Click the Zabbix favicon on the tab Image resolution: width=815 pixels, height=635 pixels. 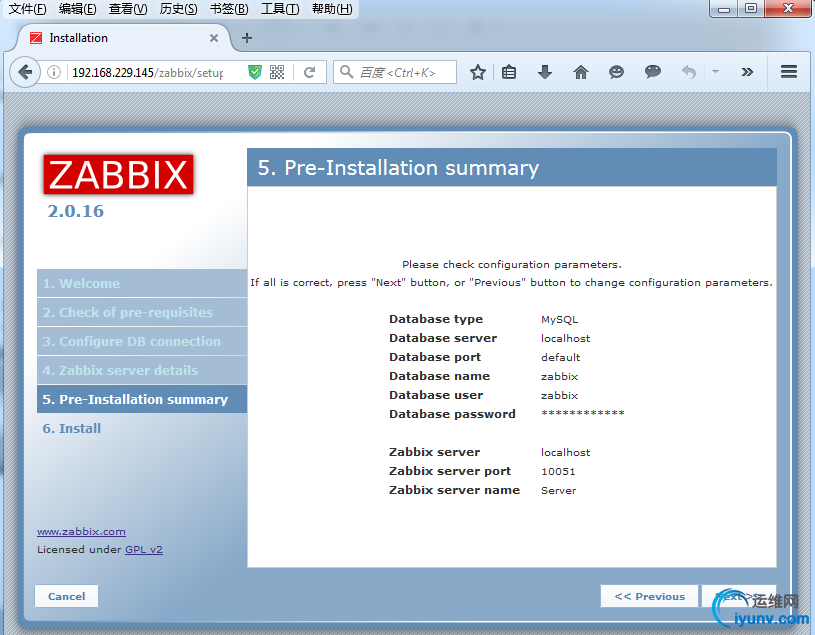36,38
